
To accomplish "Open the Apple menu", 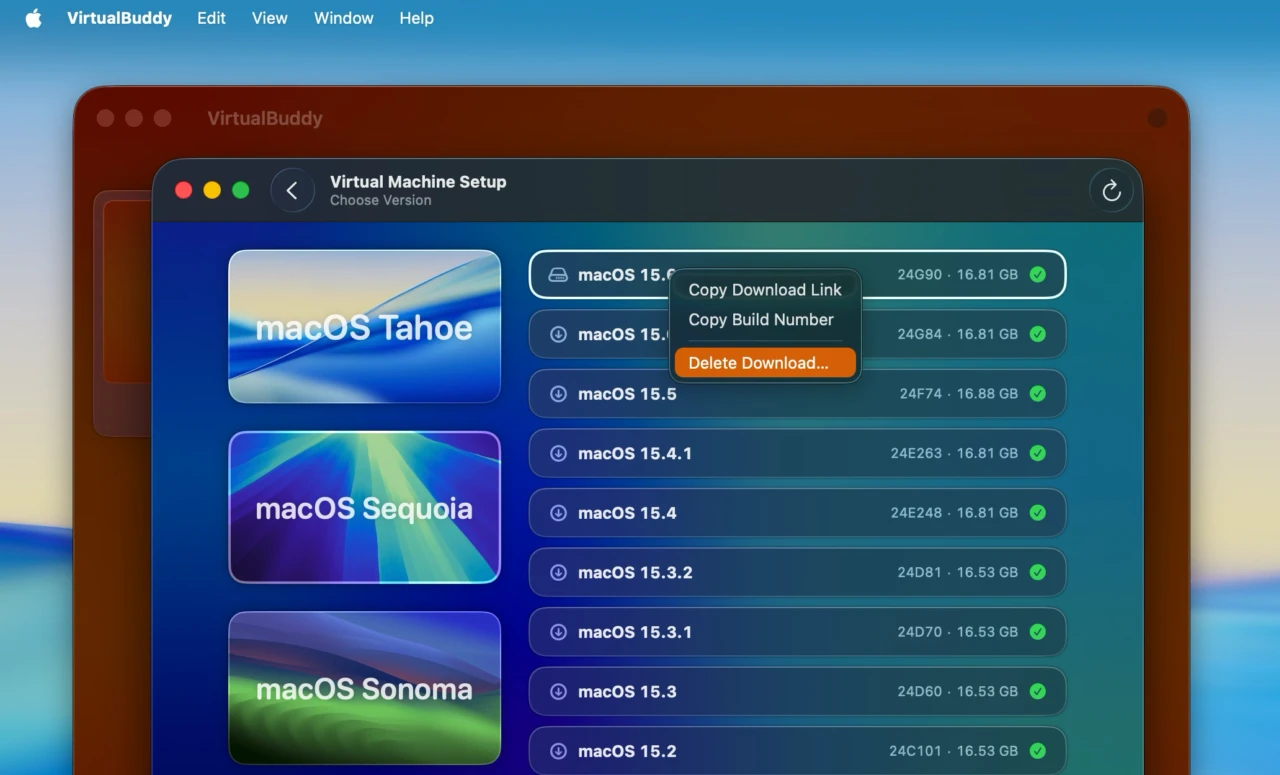I will pos(33,18).
